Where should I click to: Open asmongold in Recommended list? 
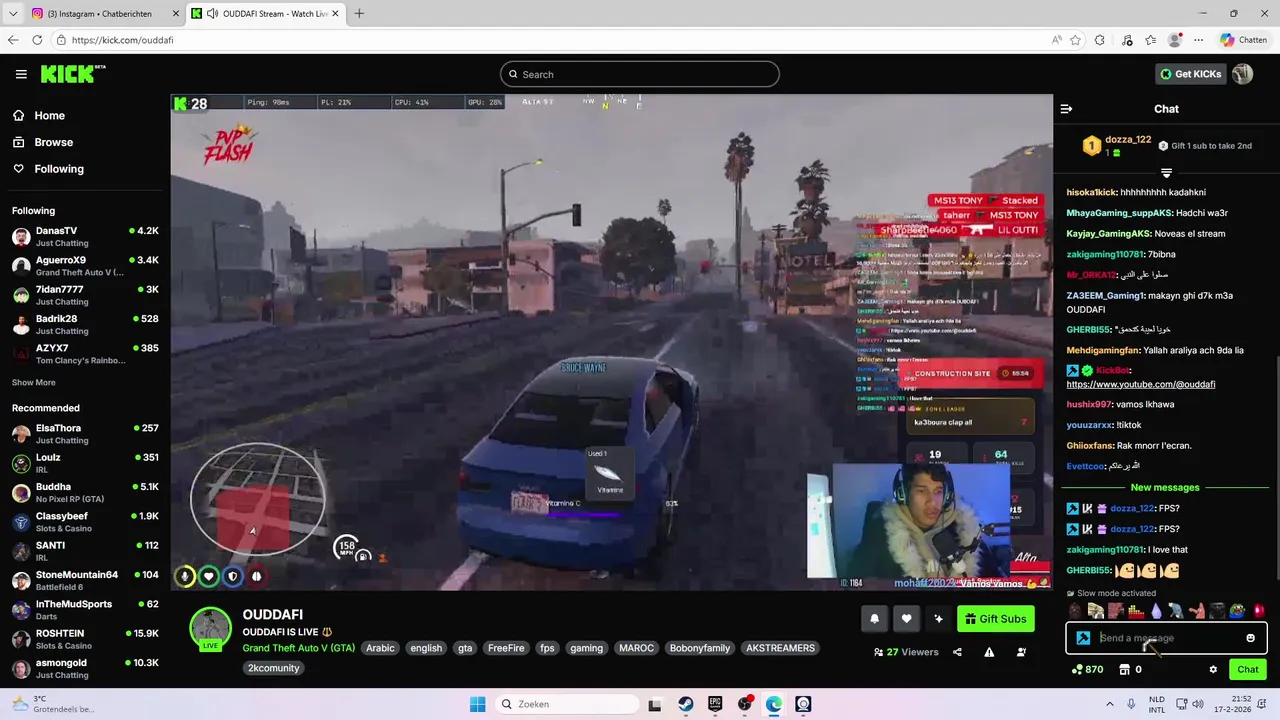point(85,669)
